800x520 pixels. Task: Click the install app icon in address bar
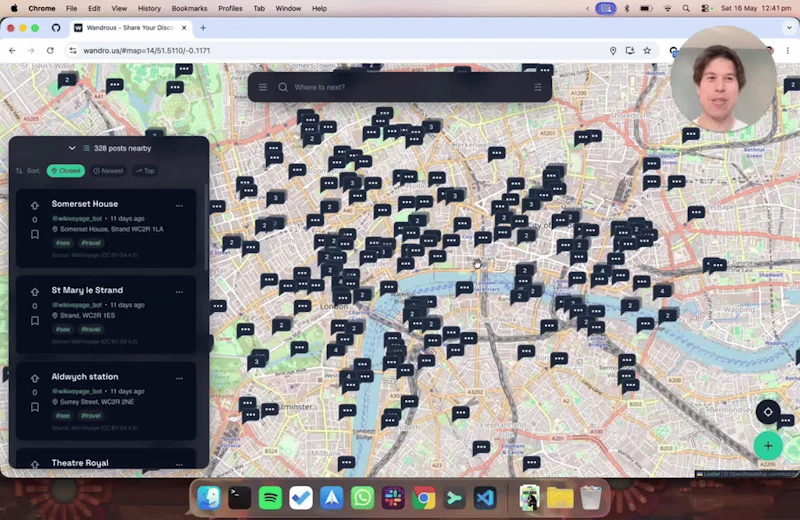pyautogui.click(x=630, y=51)
